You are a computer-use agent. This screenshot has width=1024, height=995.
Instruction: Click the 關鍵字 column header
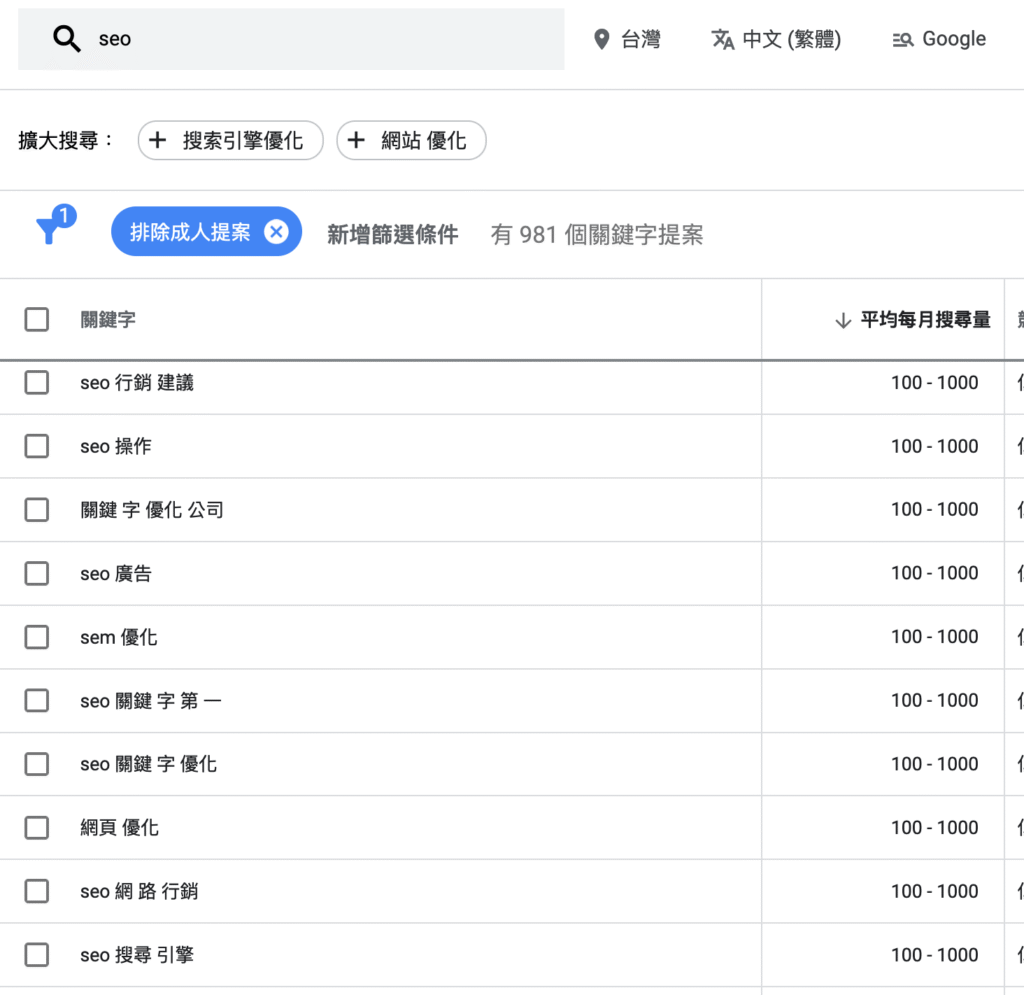[x=108, y=319]
